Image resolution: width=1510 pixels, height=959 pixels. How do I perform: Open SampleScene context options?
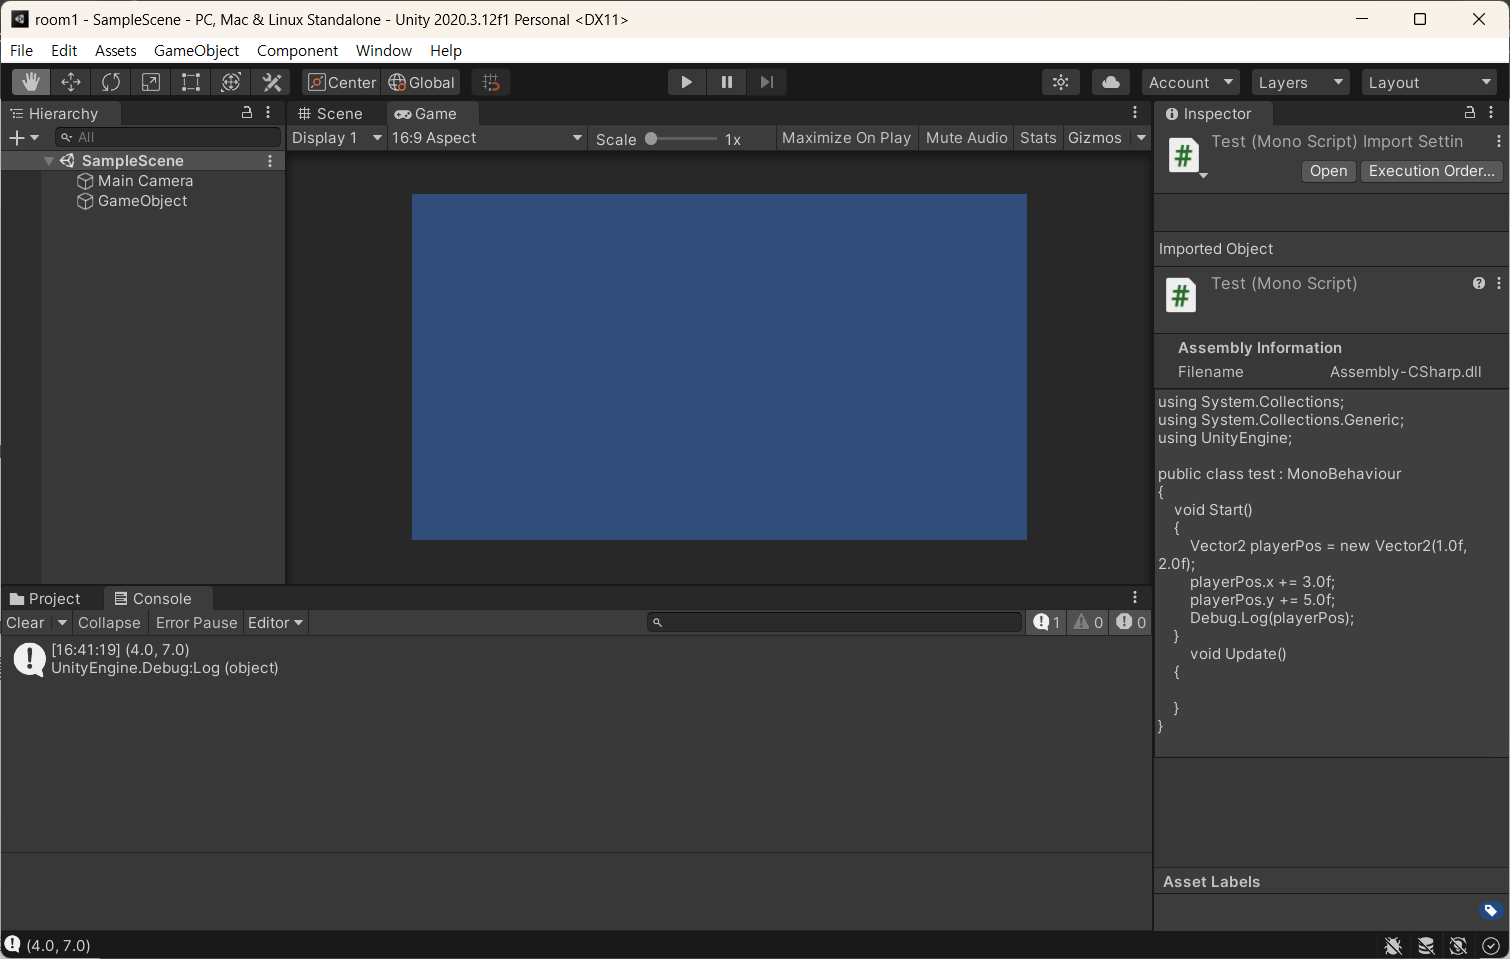tap(270, 161)
